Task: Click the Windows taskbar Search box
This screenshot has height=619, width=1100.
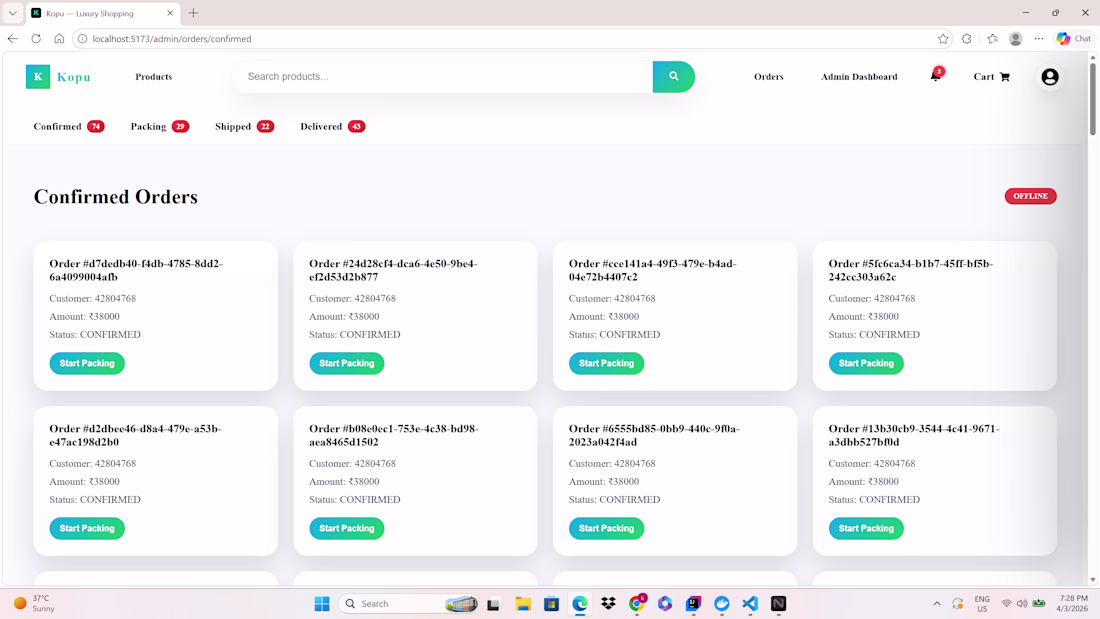Action: 409,604
